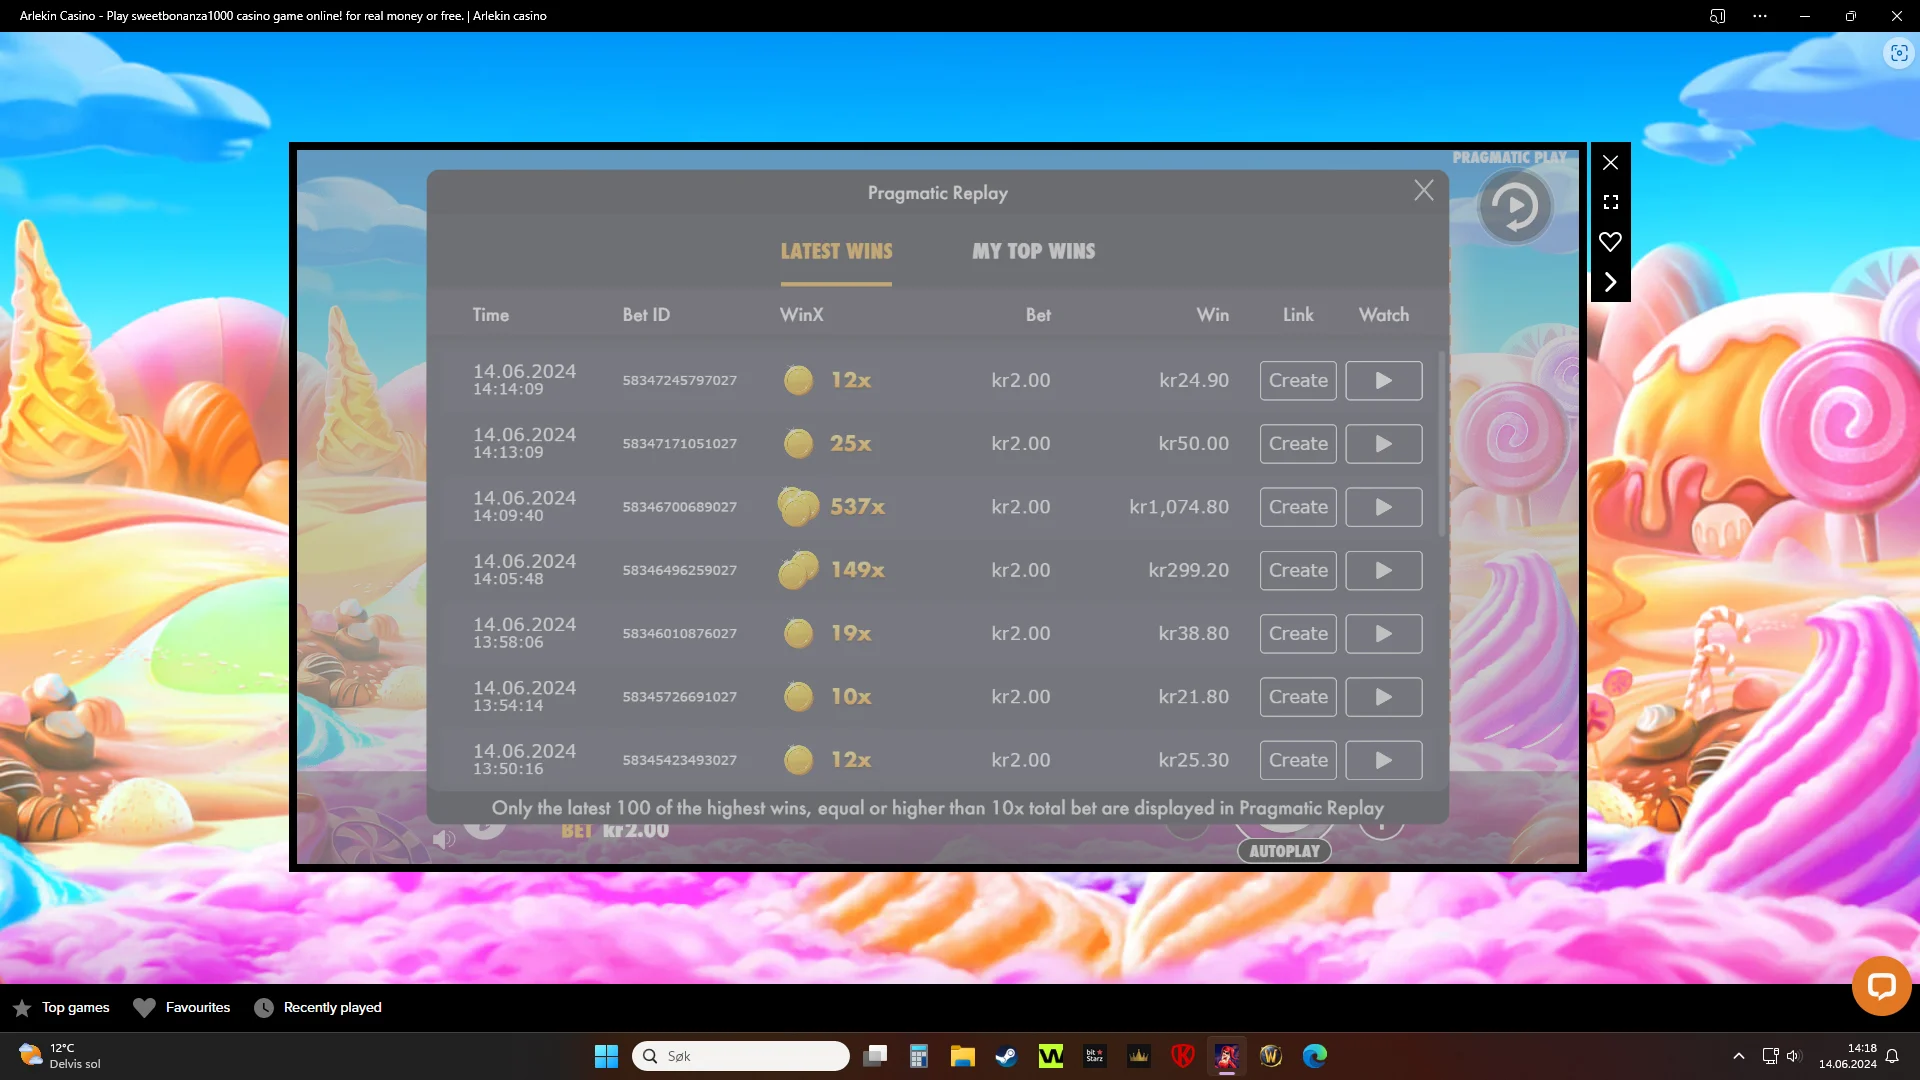
Task: Open network settings in system tray
Action: (x=1770, y=1056)
